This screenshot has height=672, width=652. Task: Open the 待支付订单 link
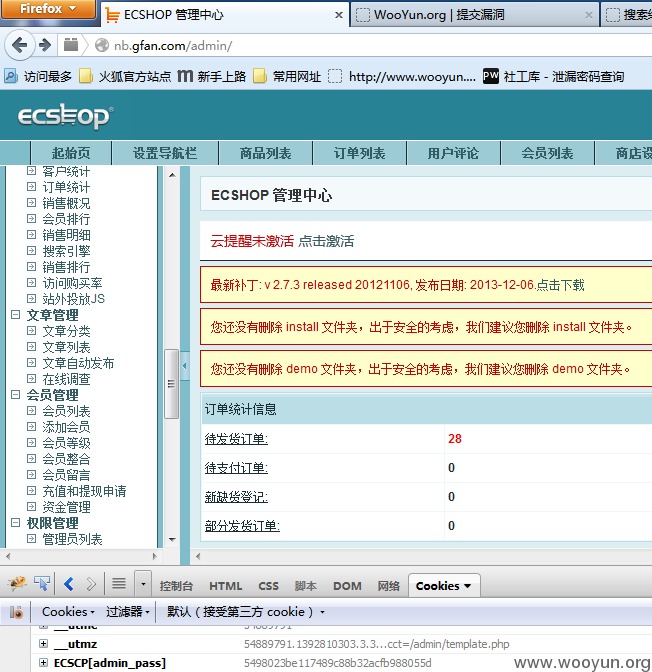click(236, 468)
